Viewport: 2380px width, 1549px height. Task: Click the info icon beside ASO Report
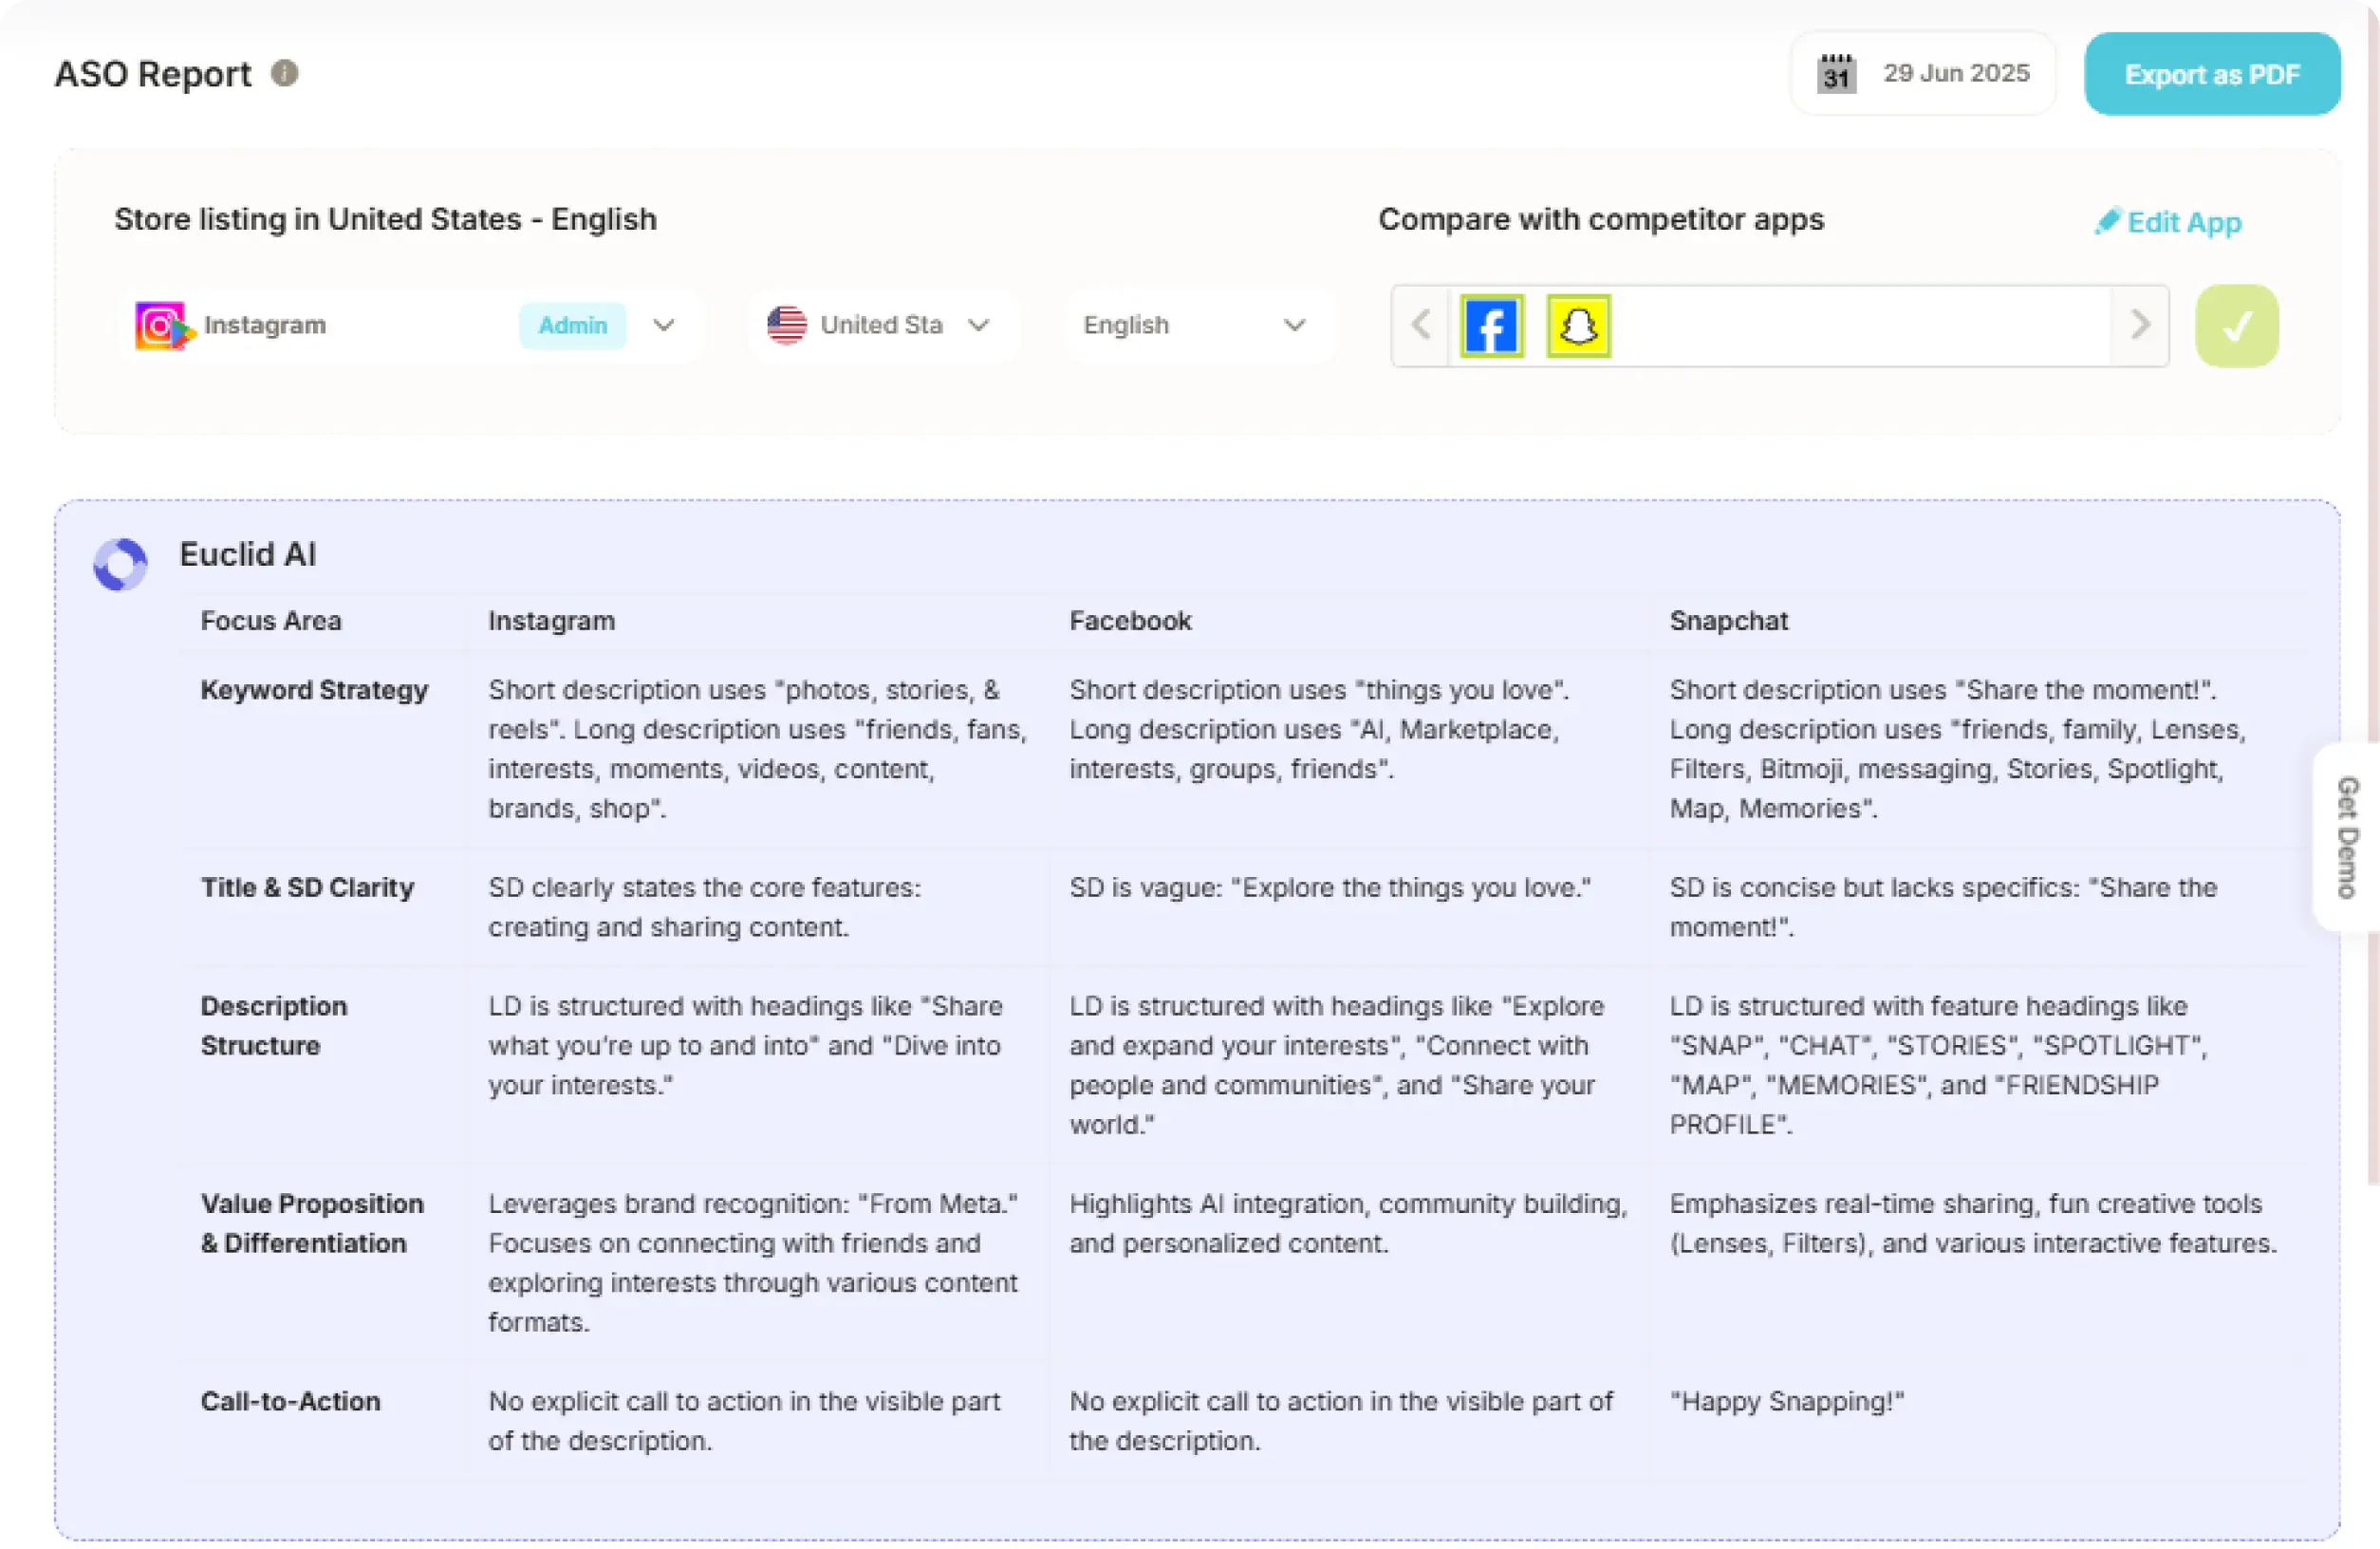(284, 72)
